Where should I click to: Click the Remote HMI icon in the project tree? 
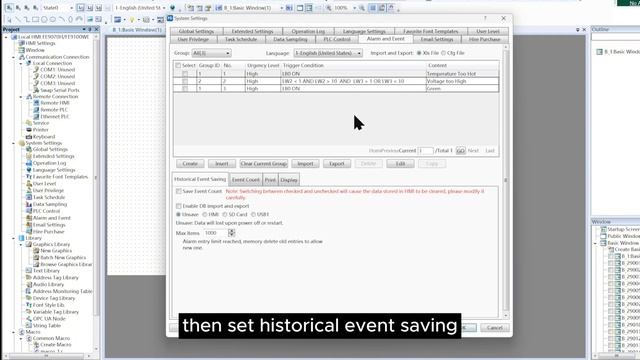click(x=36, y=103)
